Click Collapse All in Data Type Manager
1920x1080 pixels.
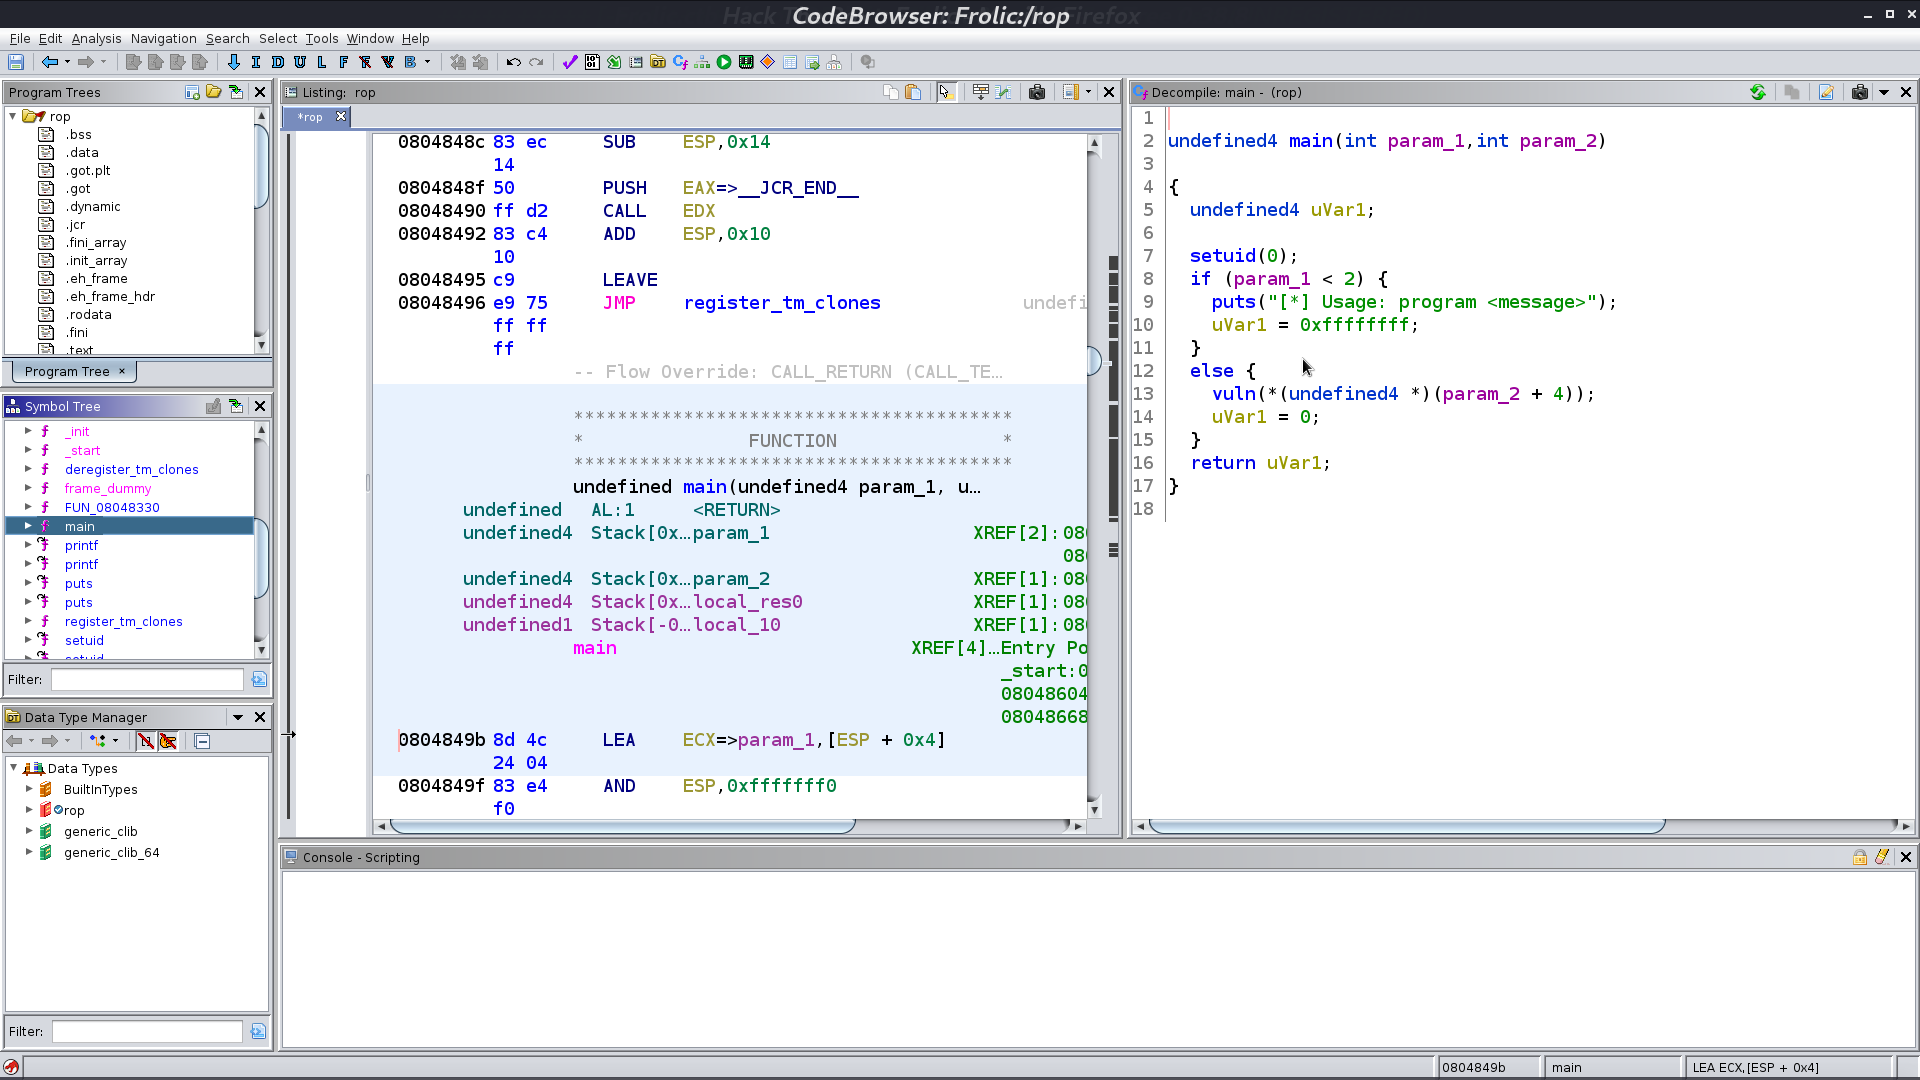coord(202,741)
